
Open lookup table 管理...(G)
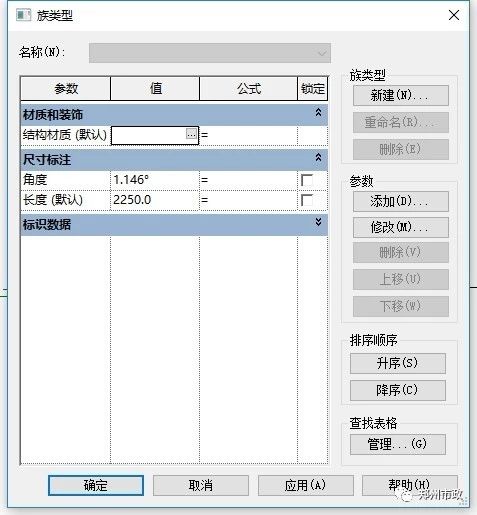point(398,444)
